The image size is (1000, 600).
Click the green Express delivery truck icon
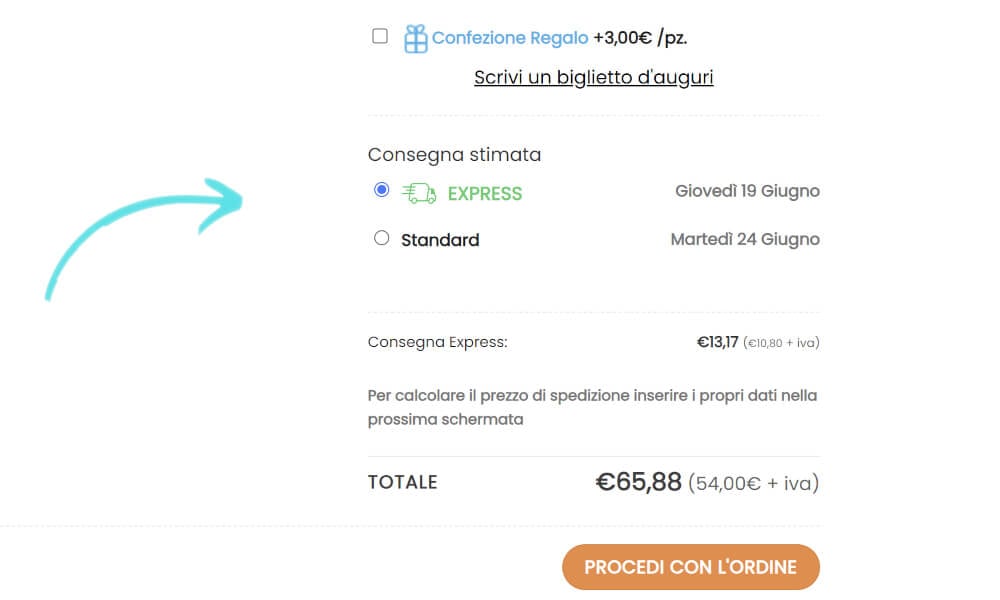pyautogui.click(x=418, y=192)
